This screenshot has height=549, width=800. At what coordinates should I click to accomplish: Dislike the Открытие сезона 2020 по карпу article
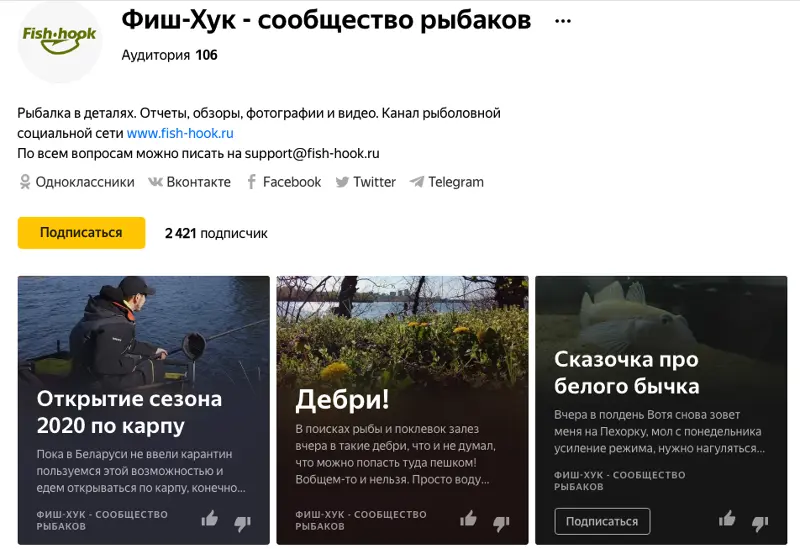[242, 522]
